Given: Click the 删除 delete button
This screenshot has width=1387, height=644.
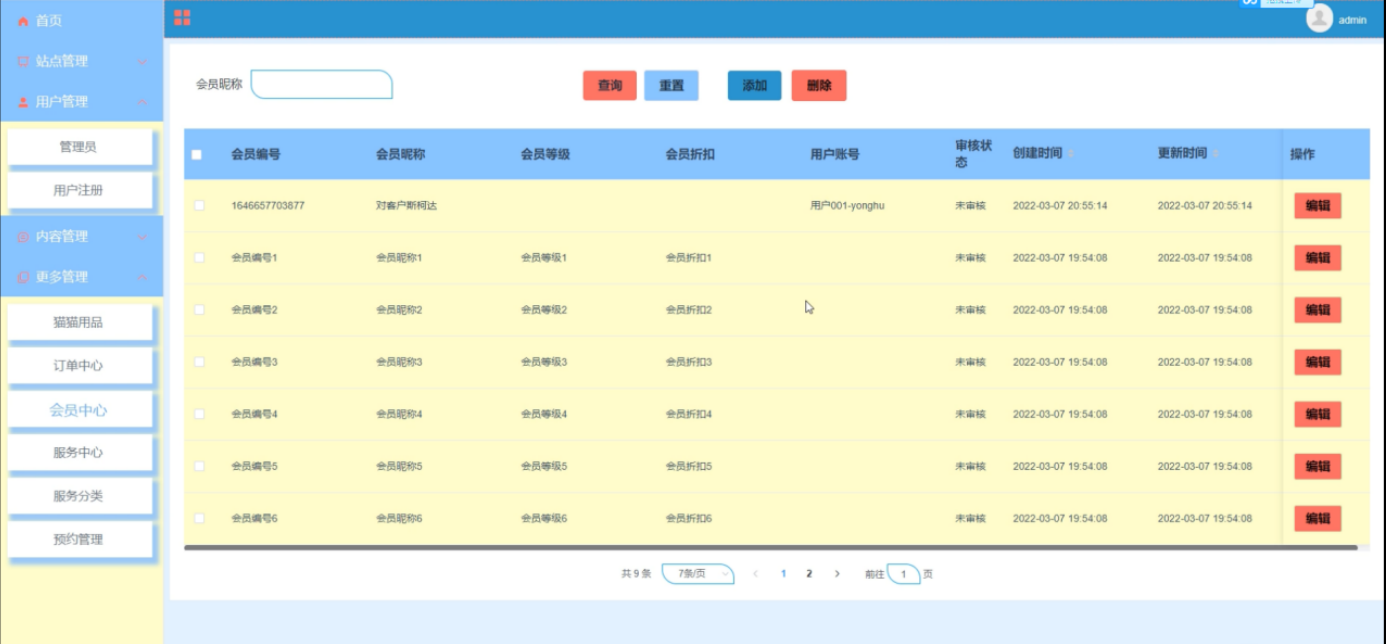Looking at the screenshot, I should point(819,86).
